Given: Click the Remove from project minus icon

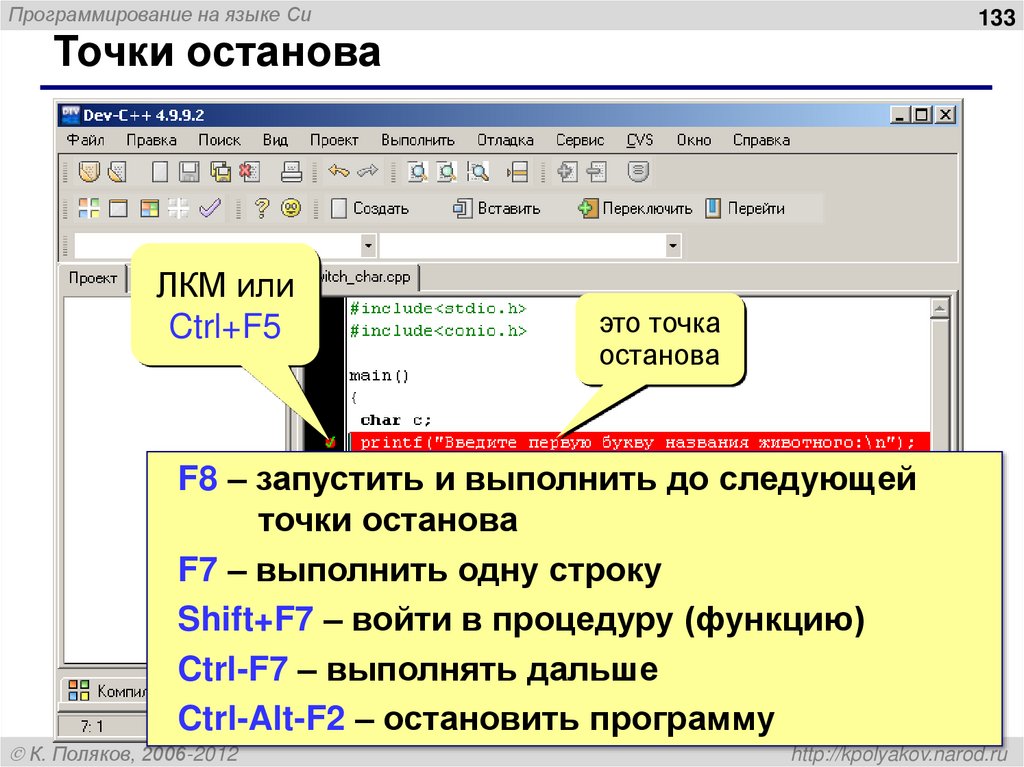Looking at the screenshot, I should click(596, 172).
